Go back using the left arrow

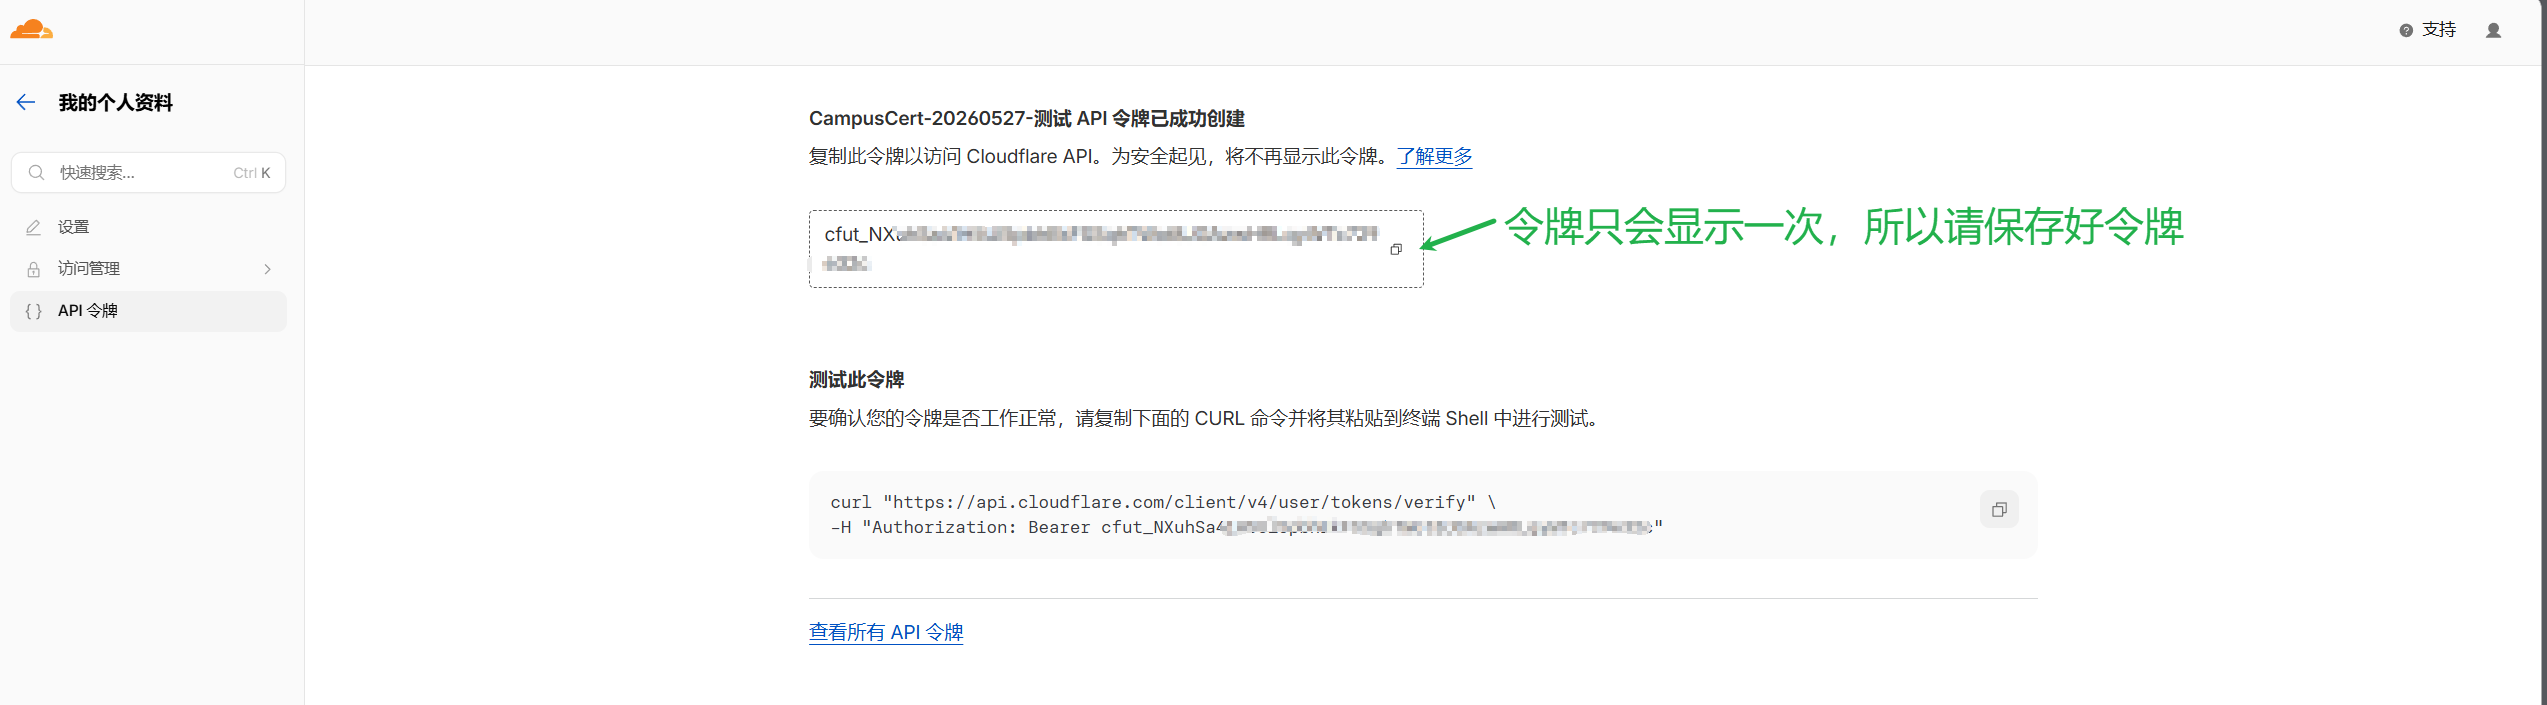[x=26, y=102]
